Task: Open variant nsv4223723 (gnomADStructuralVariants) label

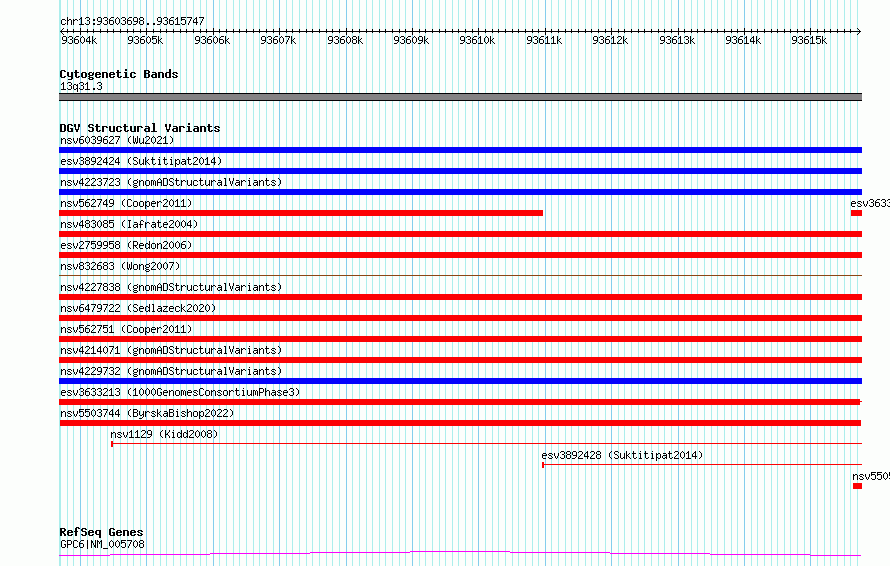Action: coord(171,182)
